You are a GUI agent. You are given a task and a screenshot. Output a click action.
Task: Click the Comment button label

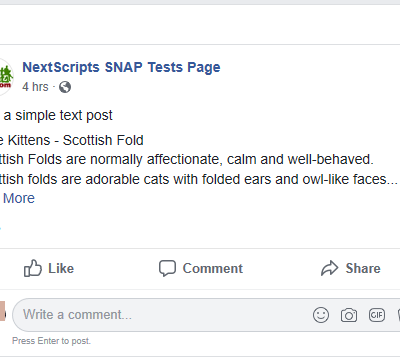pyautogui.click(x=213, y=268)
